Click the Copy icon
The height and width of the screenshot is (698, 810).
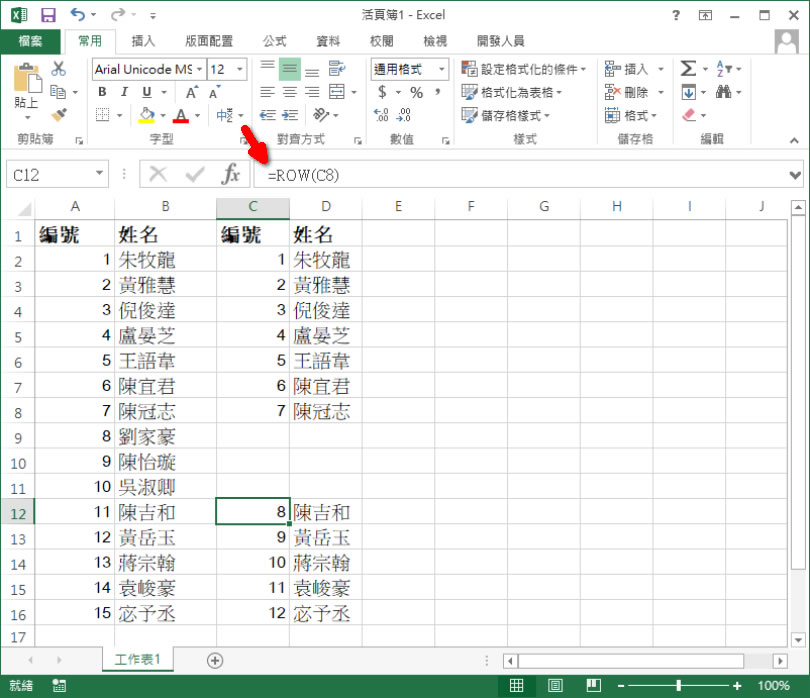click(x=58, y=92)
